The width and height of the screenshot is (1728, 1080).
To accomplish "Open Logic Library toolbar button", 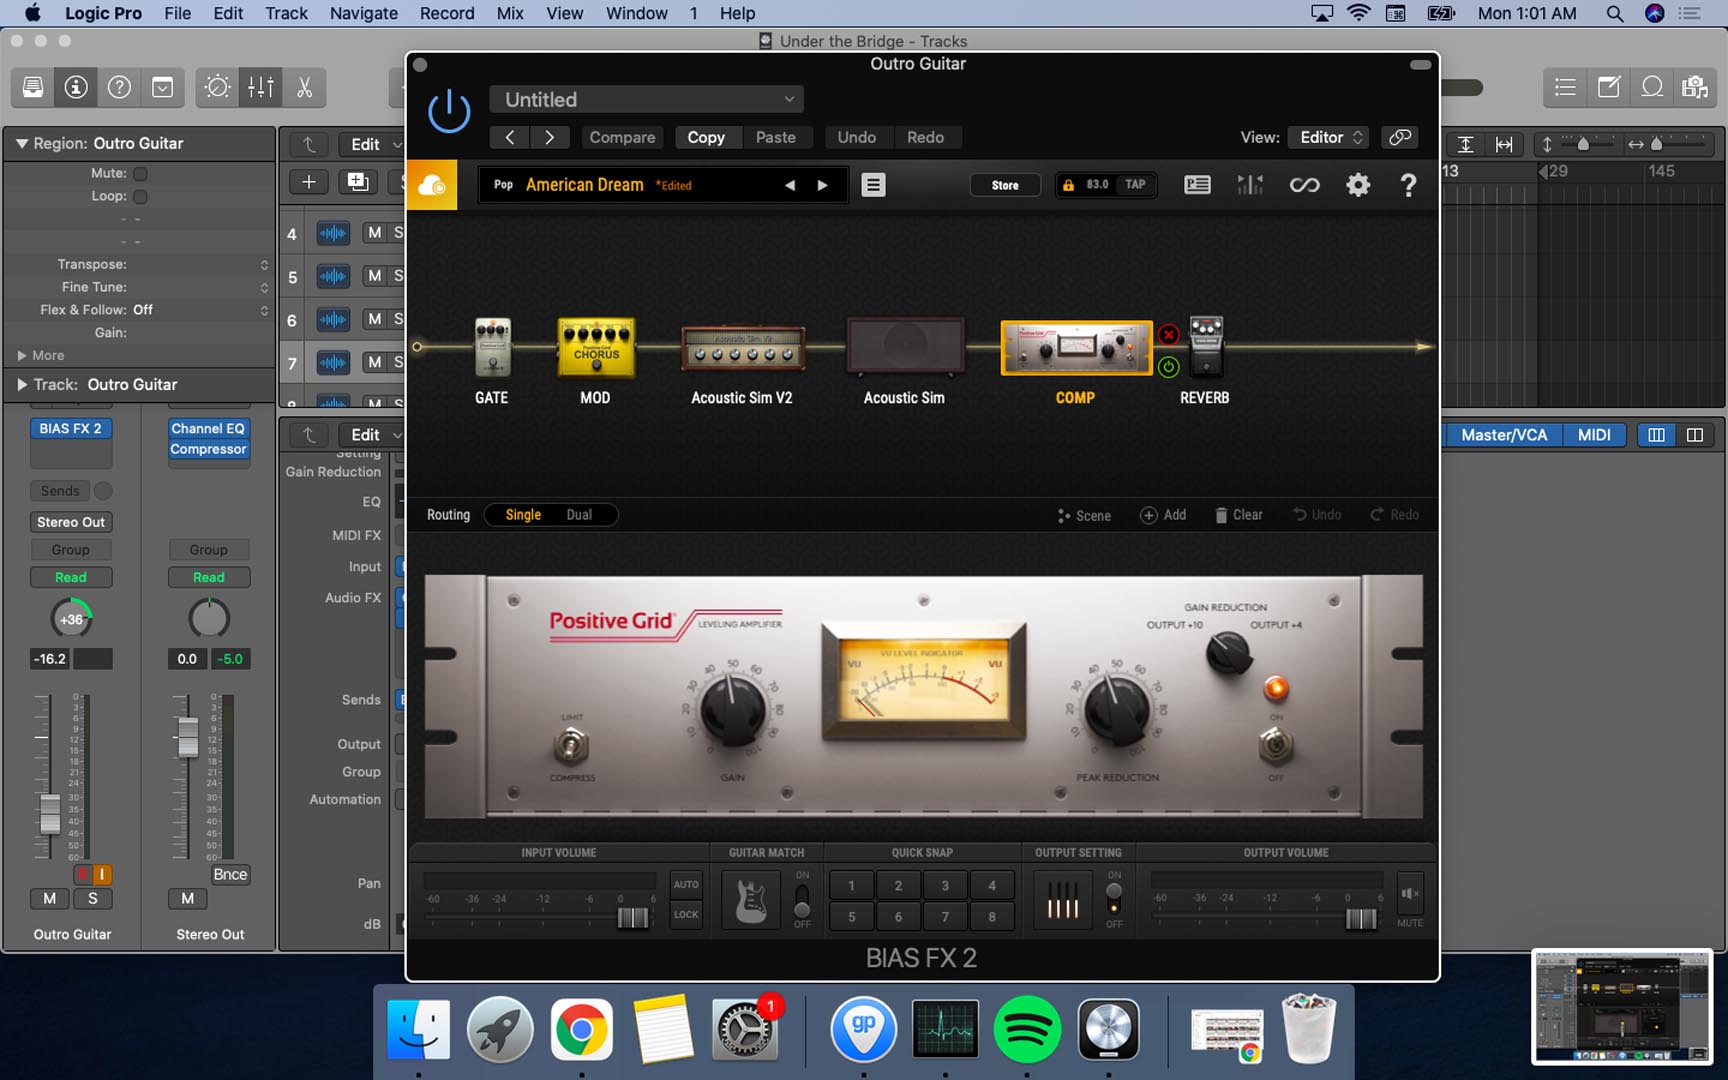I will [33, 87].
